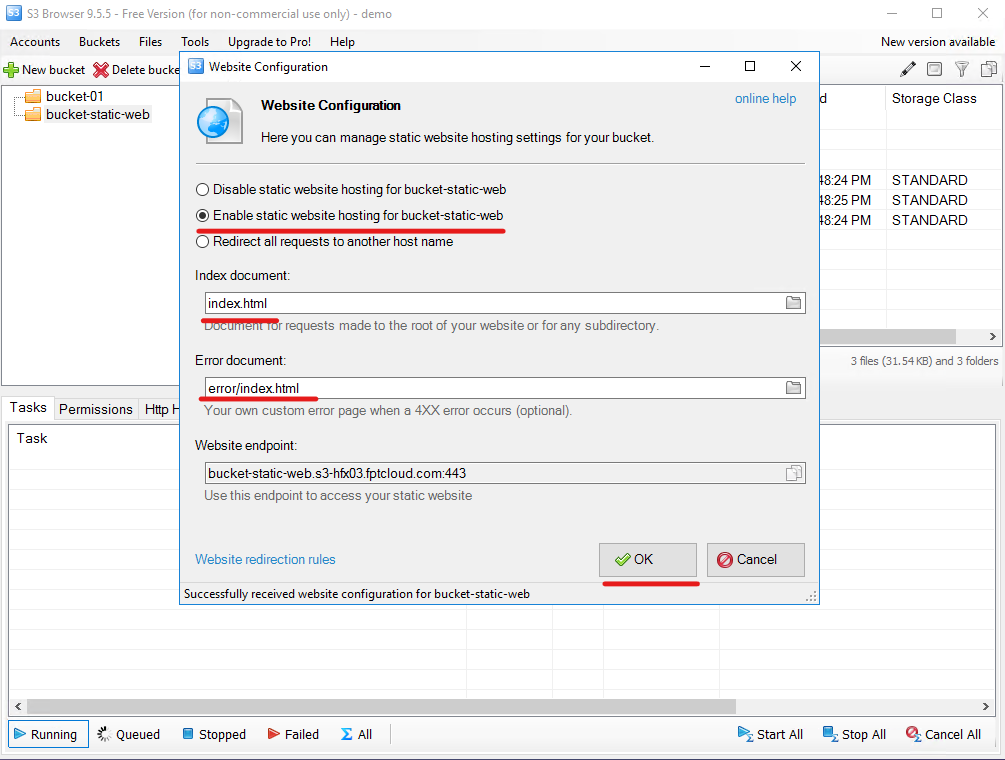The width and height of the screenshot is (1005, 760).
Task: Click the pencil edit icon in toolbar
Action: [x=907, y=69]
